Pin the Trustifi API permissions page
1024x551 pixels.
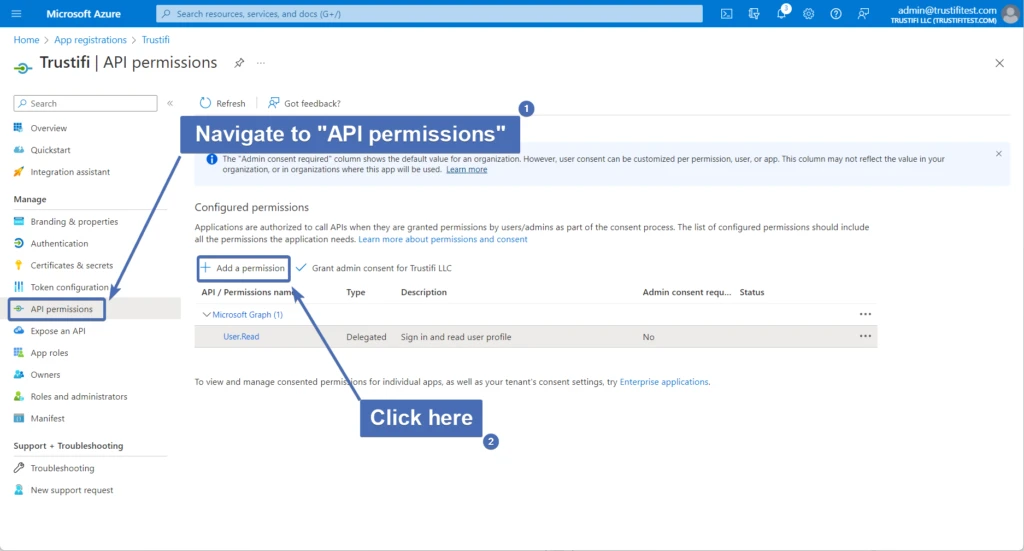(x=239, y=63)
